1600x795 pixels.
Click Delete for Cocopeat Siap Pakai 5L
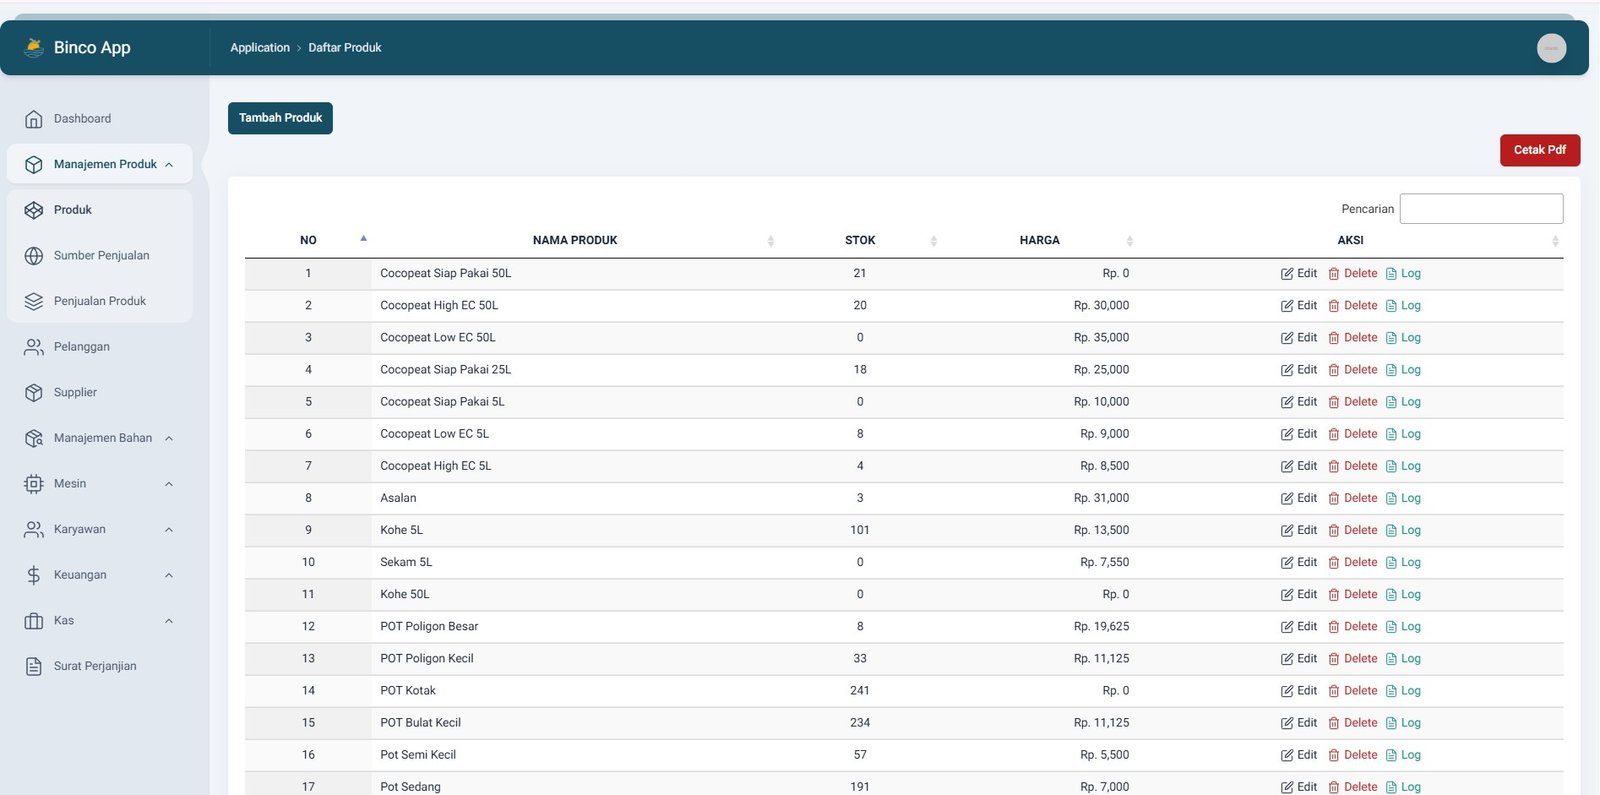coord(1353,402)
